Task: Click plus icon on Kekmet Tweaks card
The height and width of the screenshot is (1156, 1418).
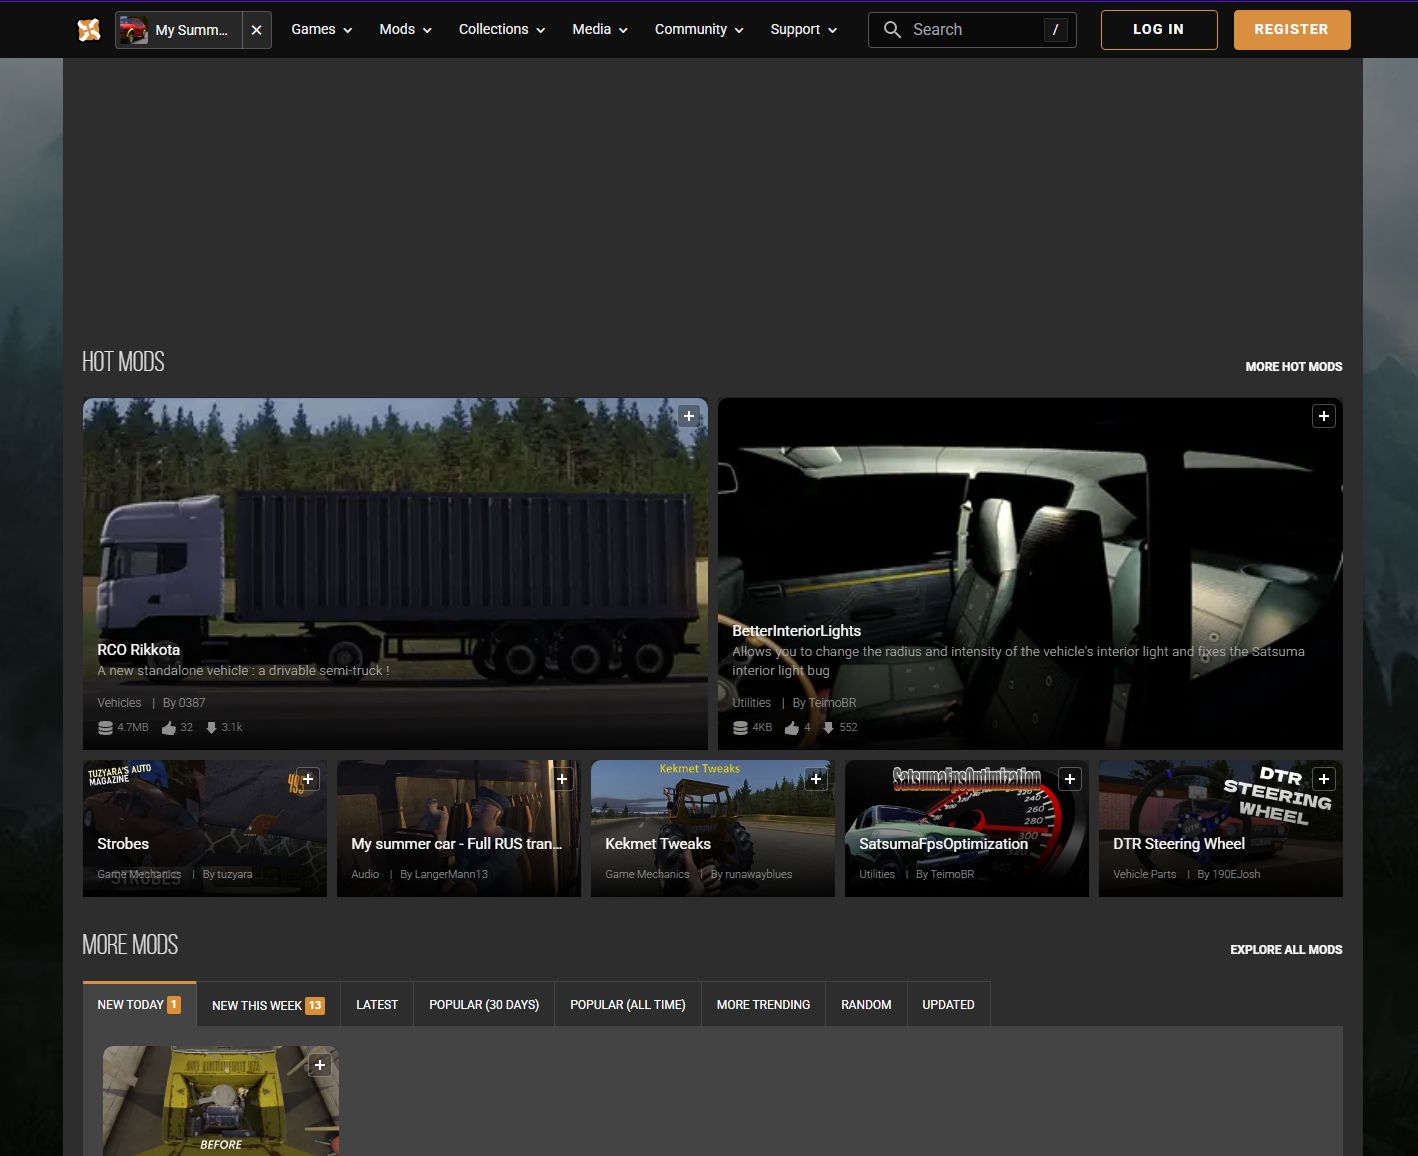Action: point(816,779)
